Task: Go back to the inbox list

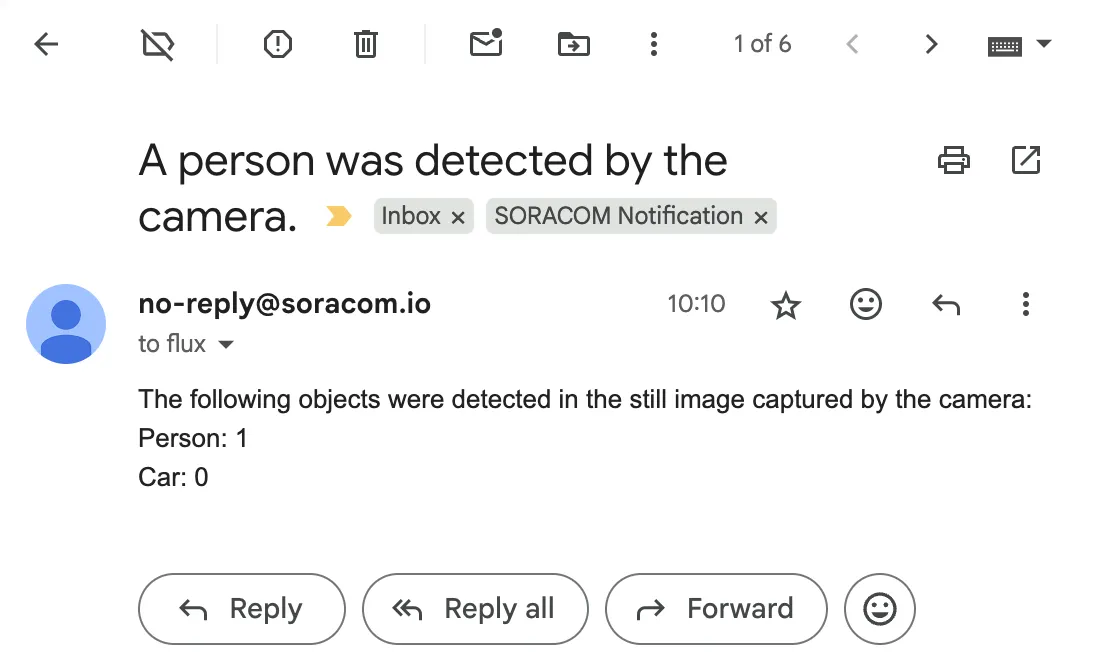Action: 46,45
